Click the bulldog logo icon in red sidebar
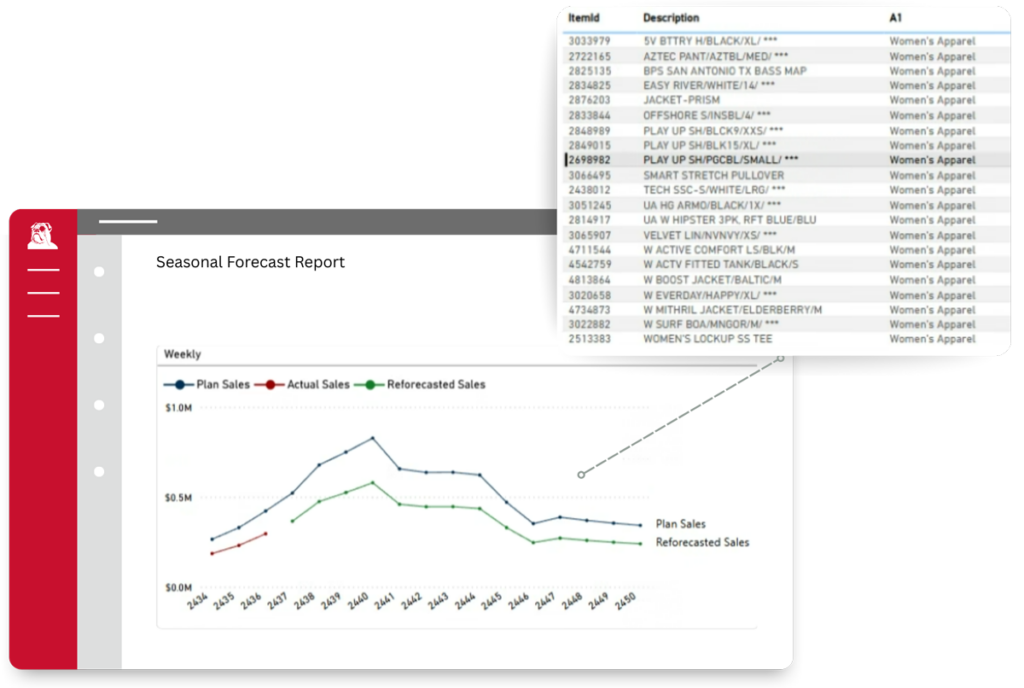The height and width of the screenshot is (688, 1024). pos(42,236)
